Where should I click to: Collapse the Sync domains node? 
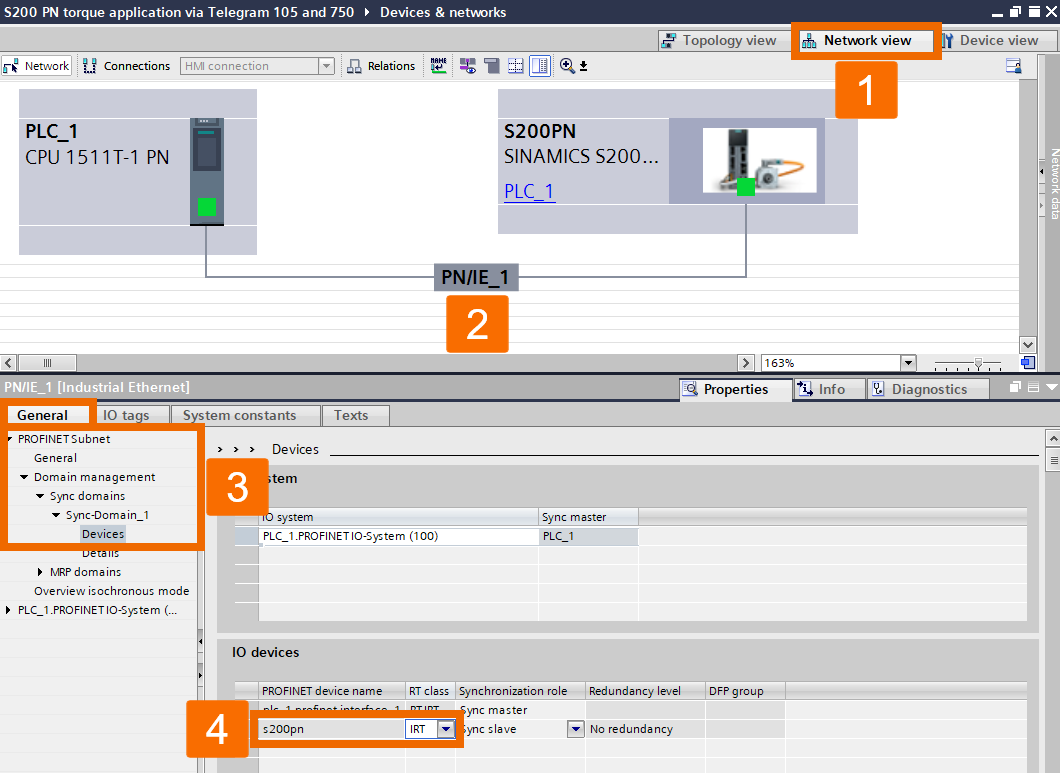[x=40, y=496]
